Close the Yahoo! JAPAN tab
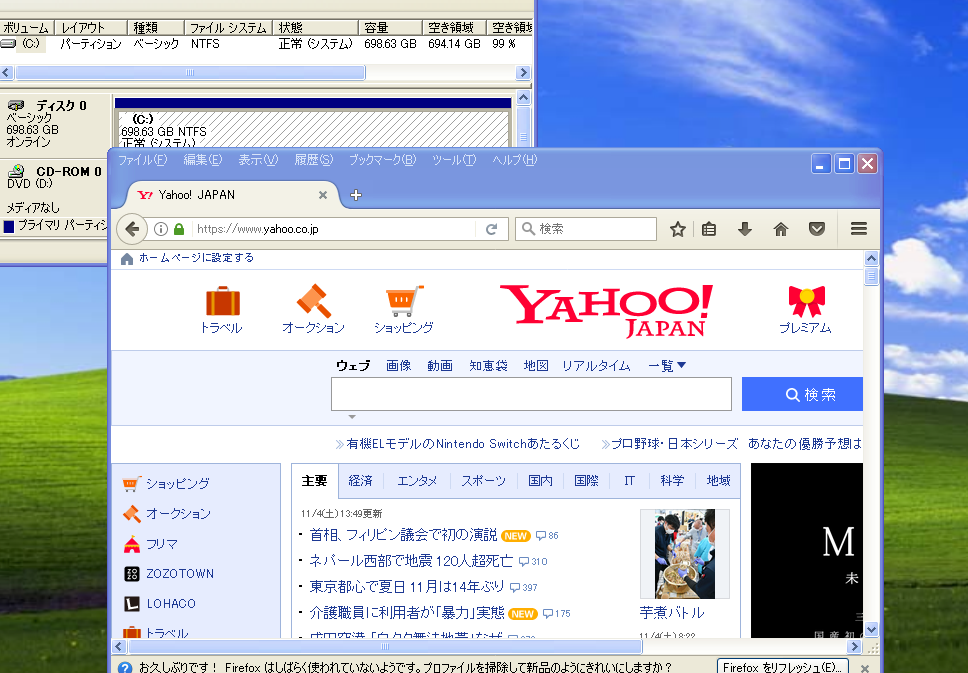 tap(323, 195)
